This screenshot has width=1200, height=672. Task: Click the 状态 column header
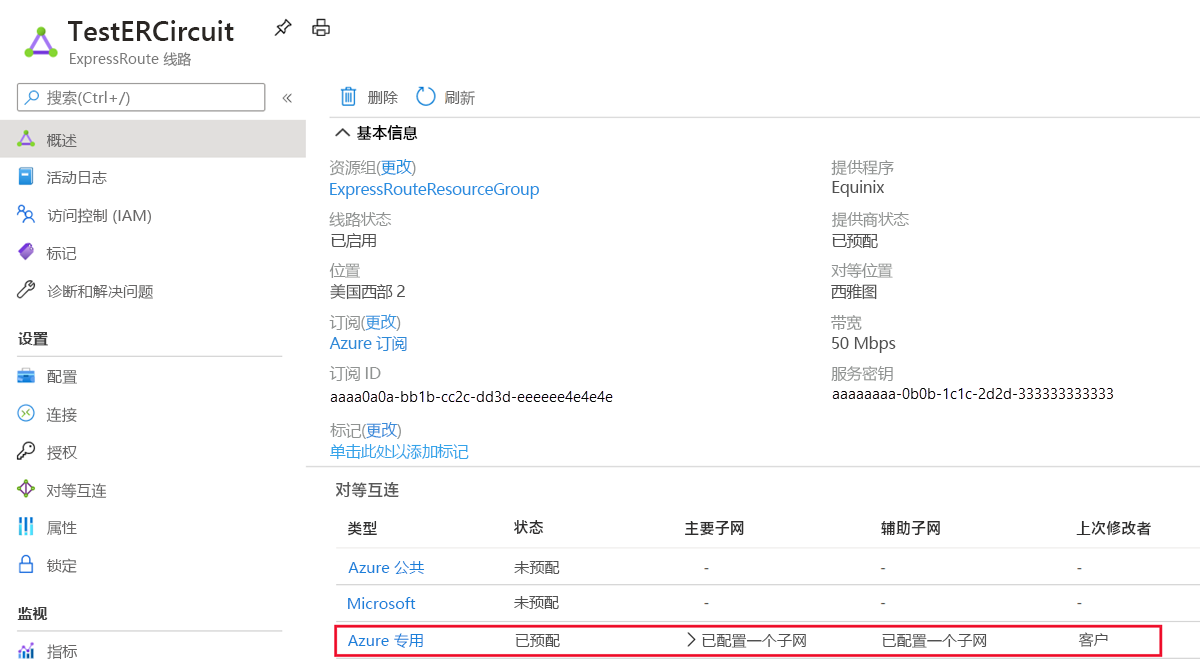[529, 527]
